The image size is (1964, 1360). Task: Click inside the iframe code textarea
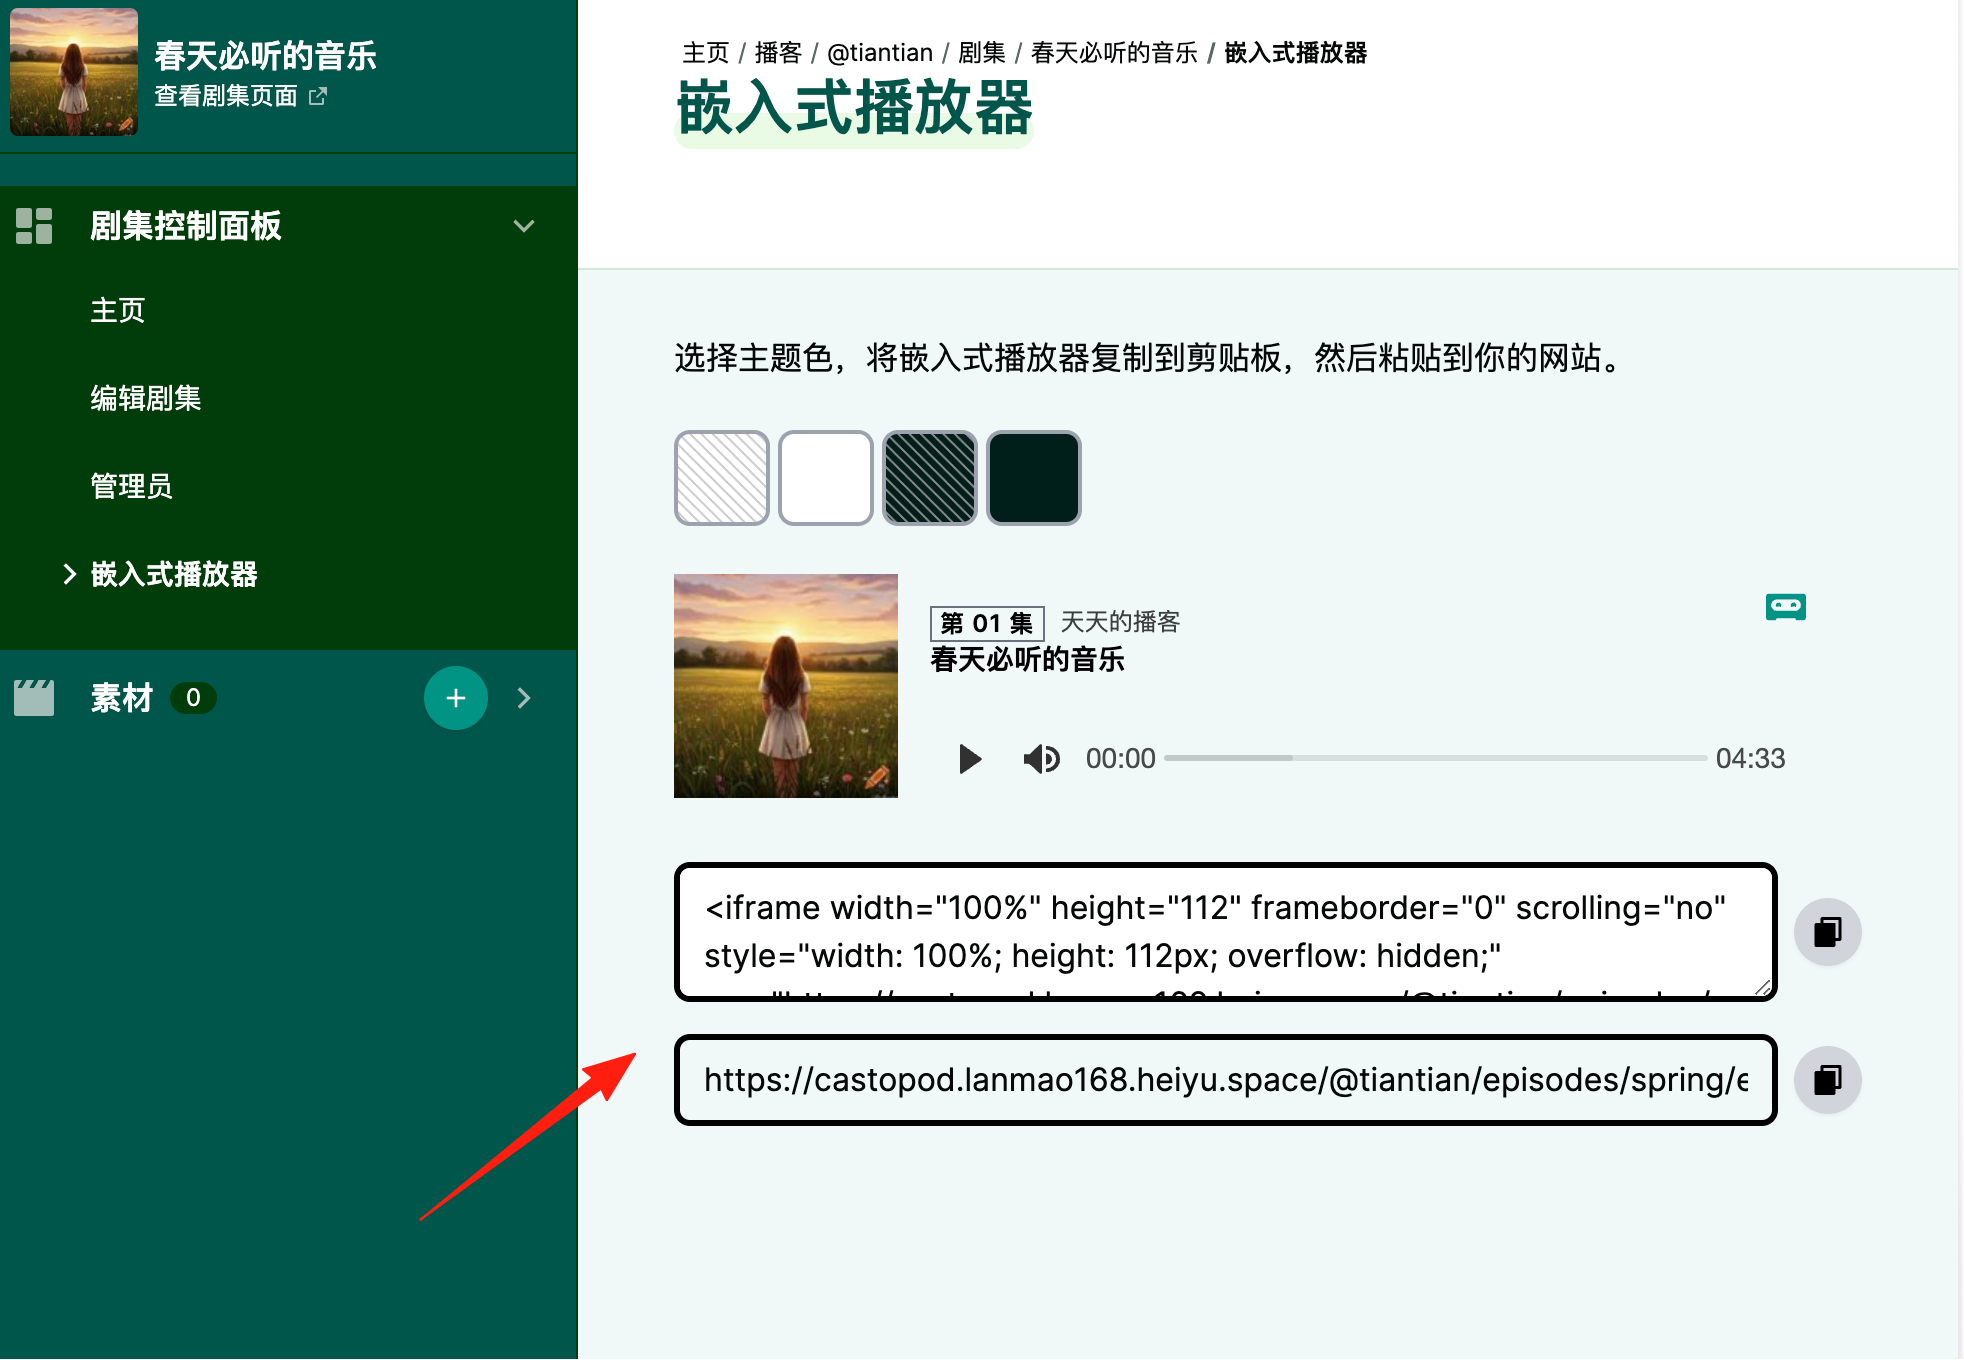point(1225,932)
